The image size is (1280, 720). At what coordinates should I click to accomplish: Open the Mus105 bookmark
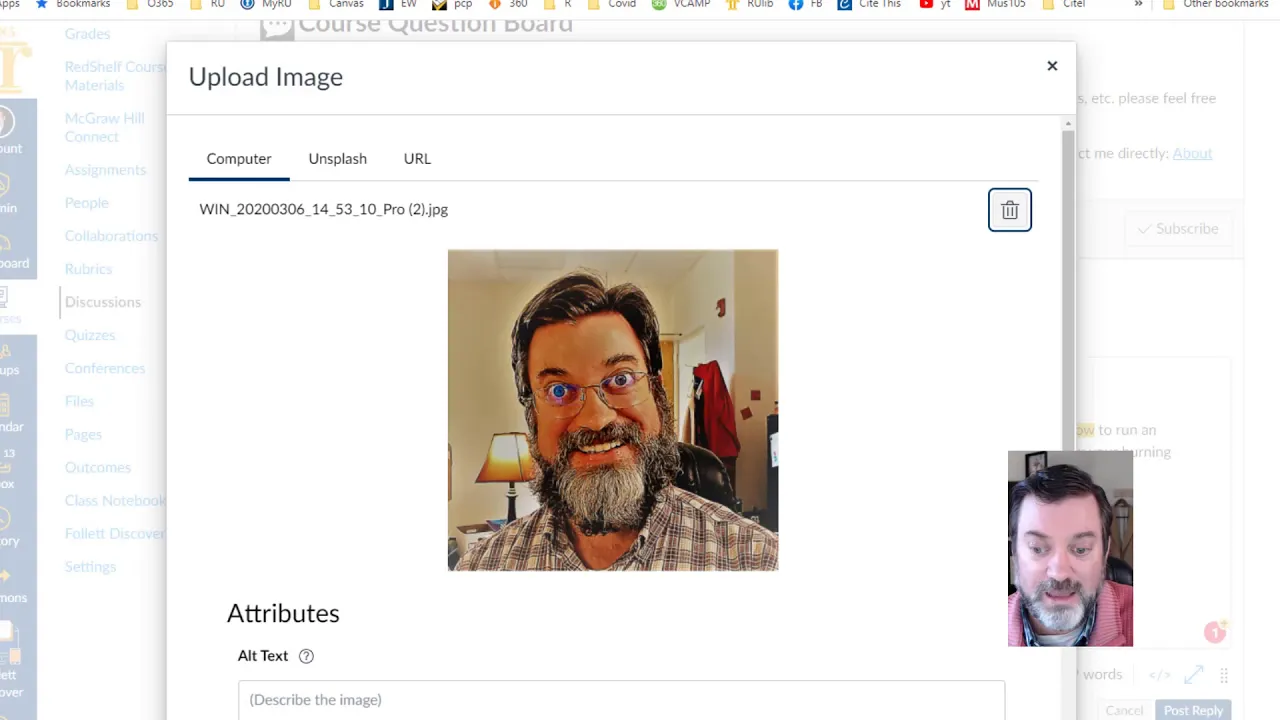pyautogui.click(x=997, y=4)
